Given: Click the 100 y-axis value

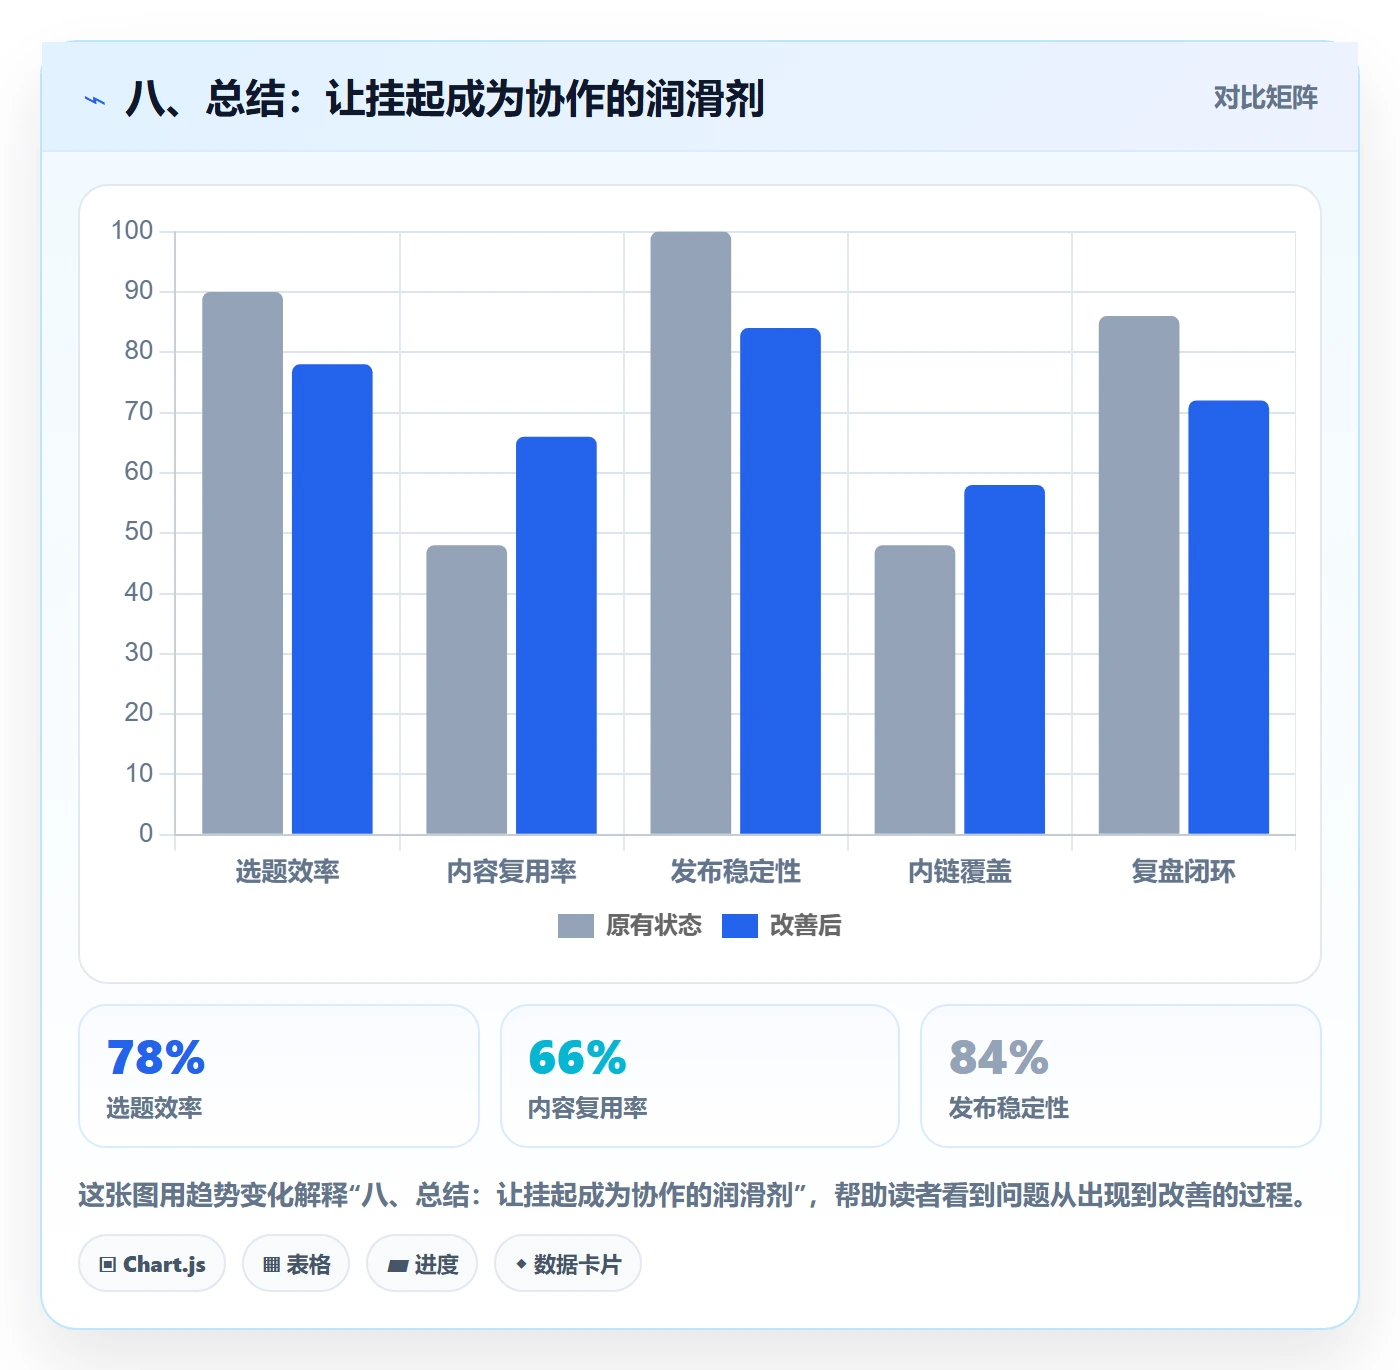Looking at the screenshot, I should pos(132,231).
